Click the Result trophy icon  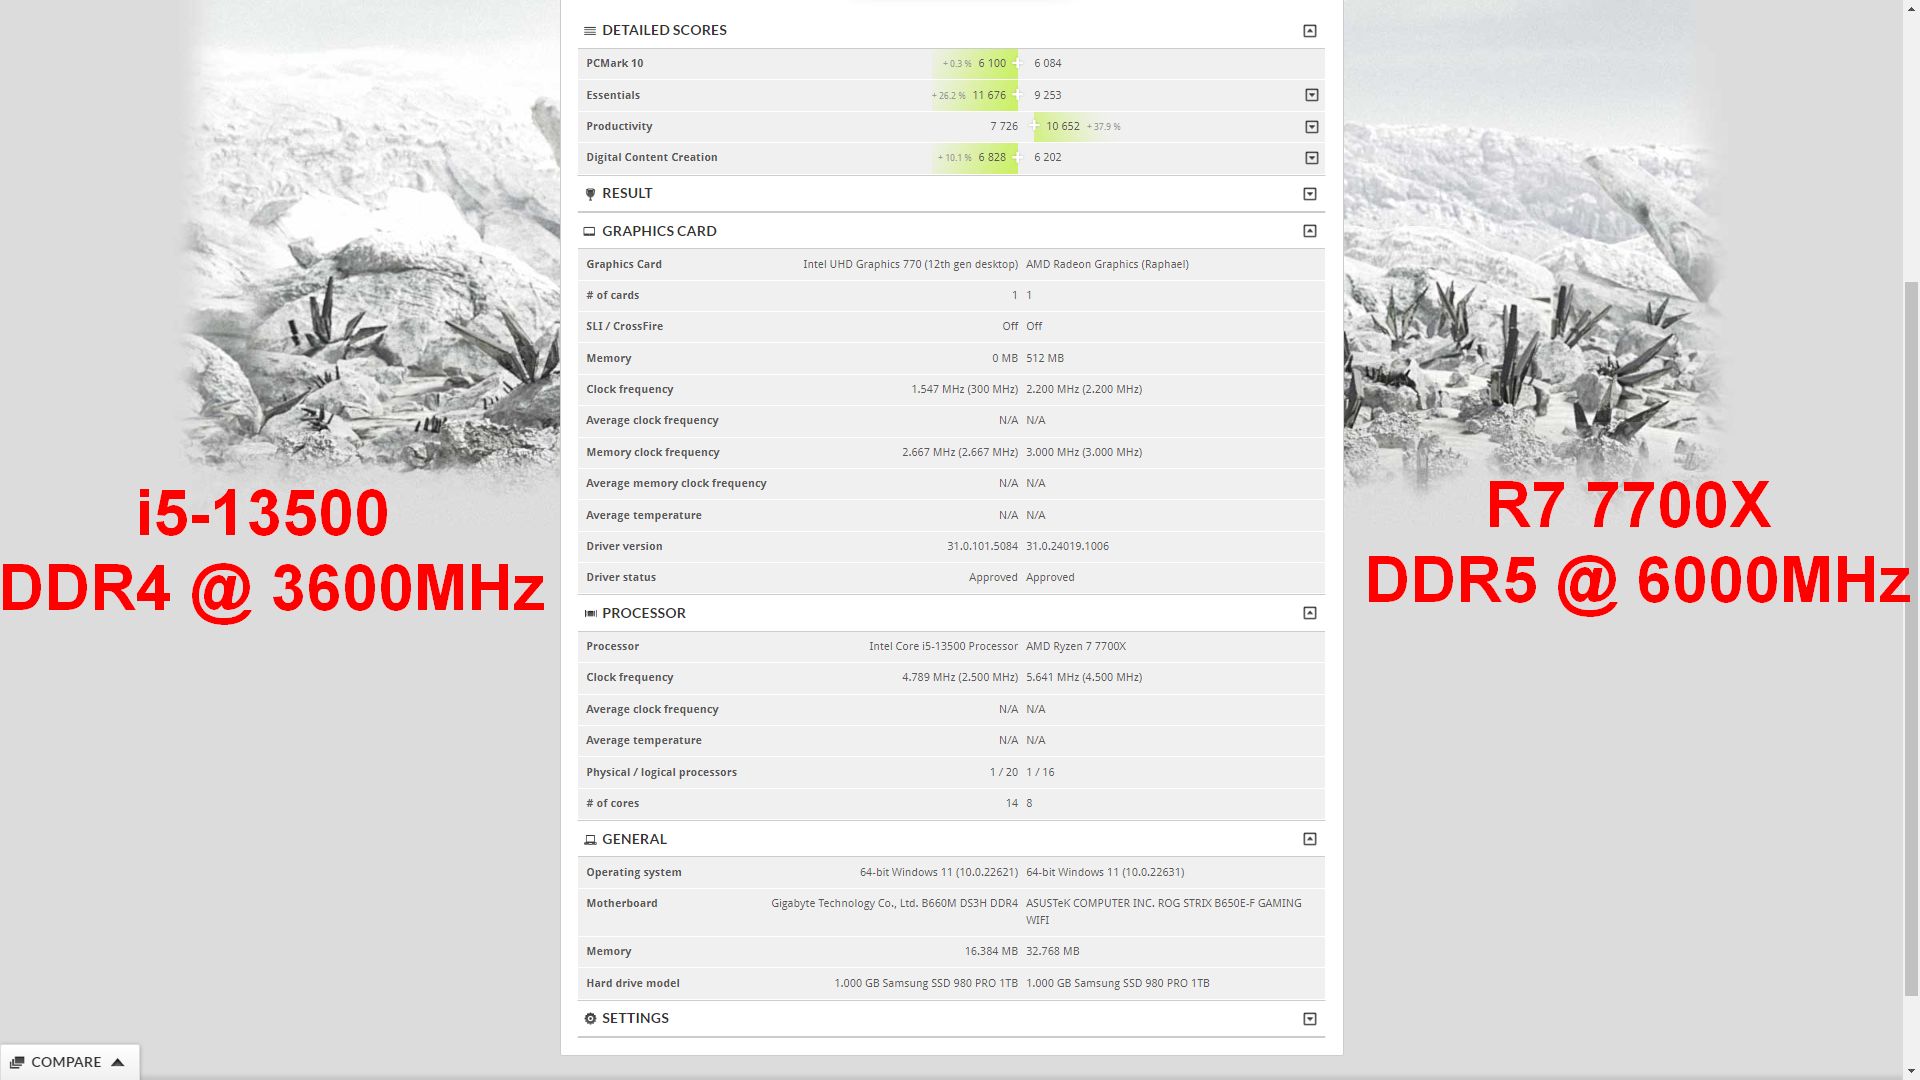[590, 194]
